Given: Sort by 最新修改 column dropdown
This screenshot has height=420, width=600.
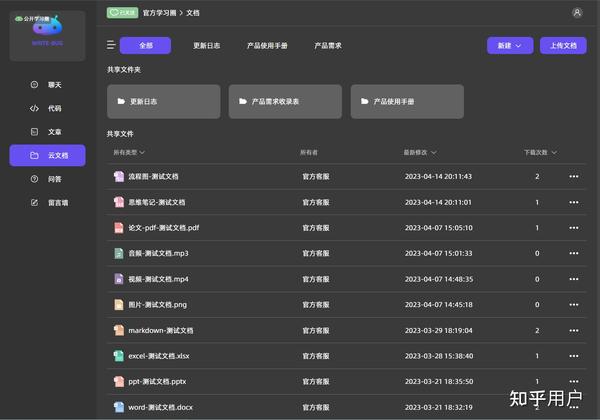Looking at the screenshot, I should pyautogui.click(x=420, y=152).
